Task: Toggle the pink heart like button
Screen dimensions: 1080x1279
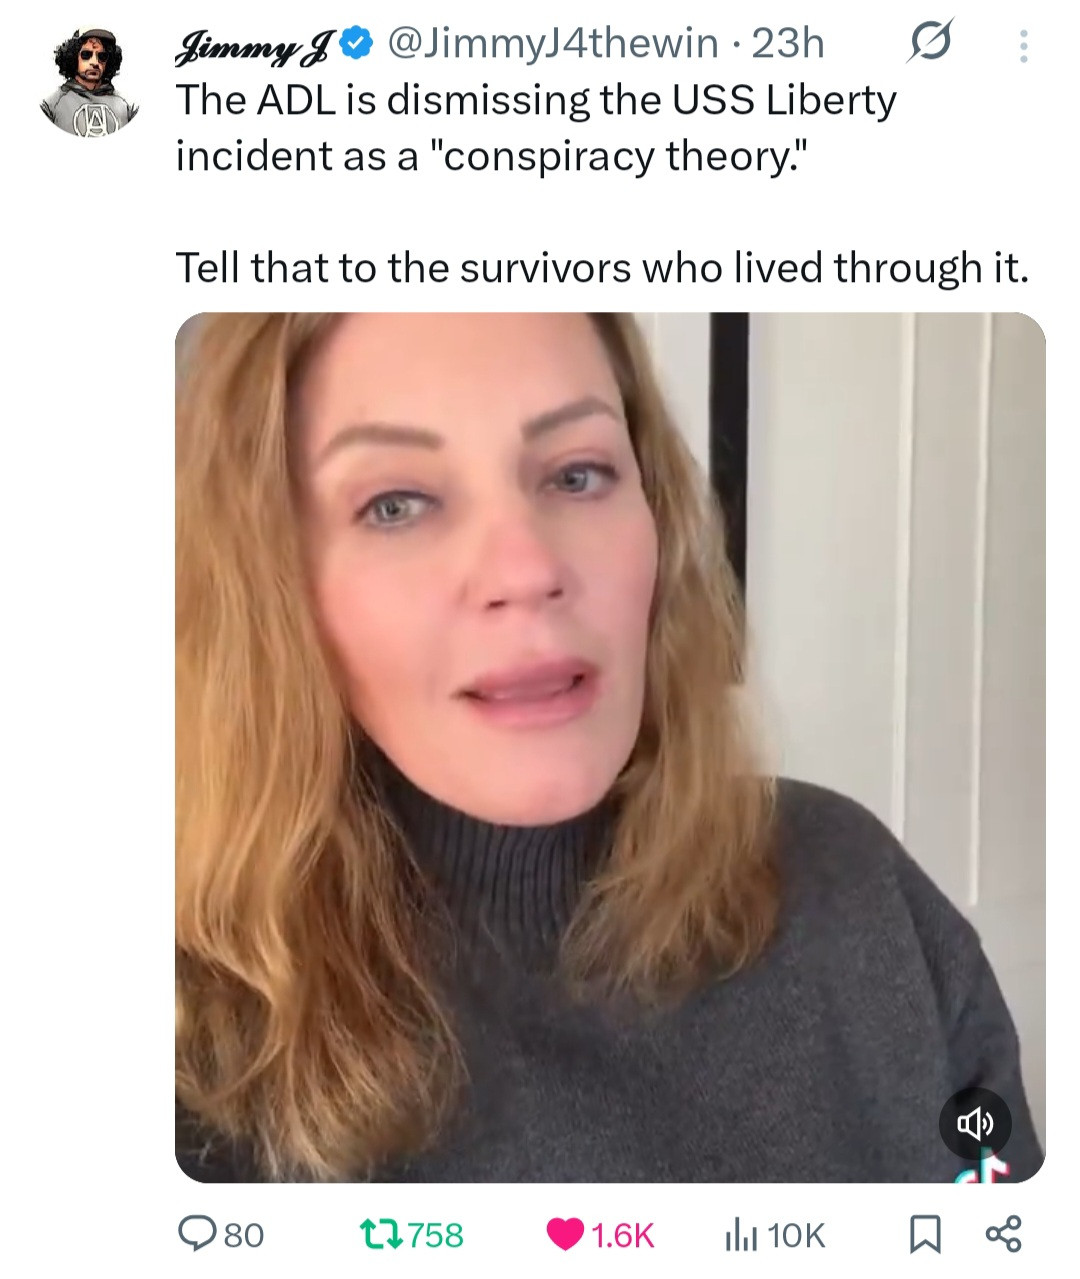Action: (565, 1236)
